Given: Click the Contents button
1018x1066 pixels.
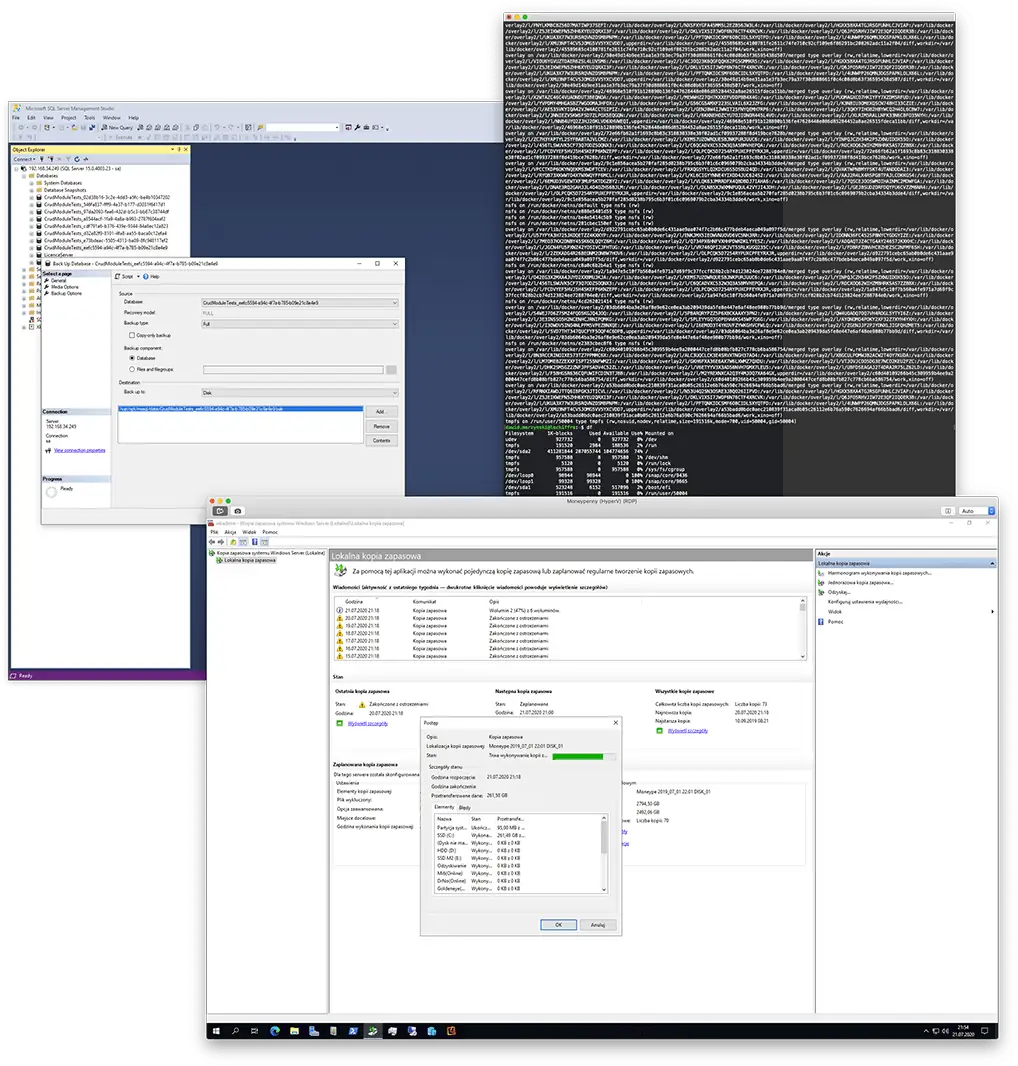Looking at the screenshot, I should coord(381,441).
